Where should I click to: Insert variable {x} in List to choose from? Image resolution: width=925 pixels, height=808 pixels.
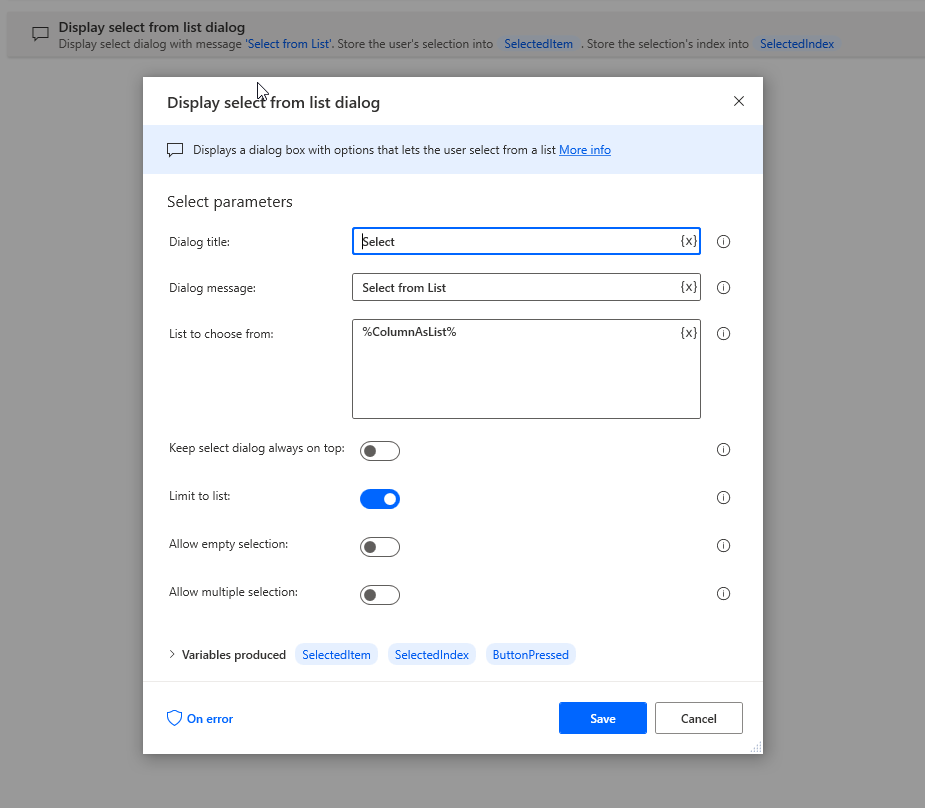click(688, 333)
